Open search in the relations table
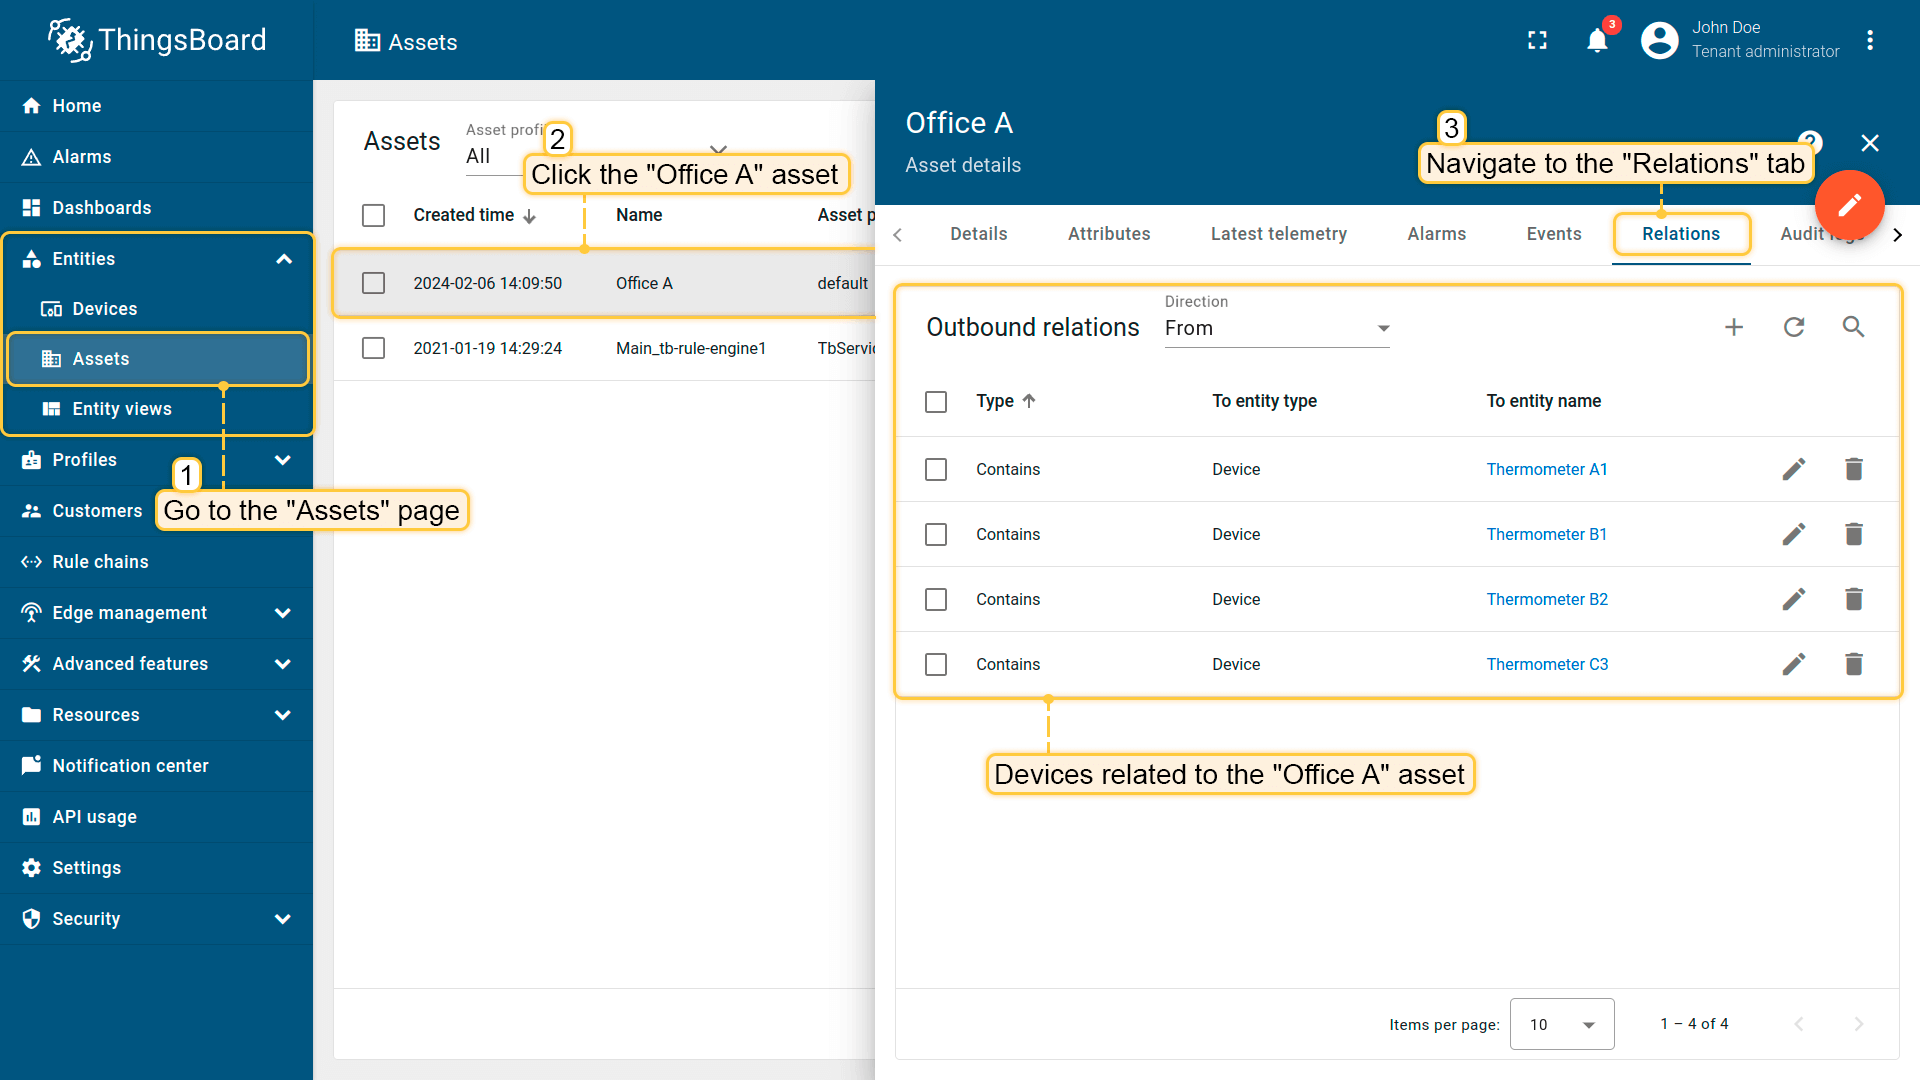 1853,327
